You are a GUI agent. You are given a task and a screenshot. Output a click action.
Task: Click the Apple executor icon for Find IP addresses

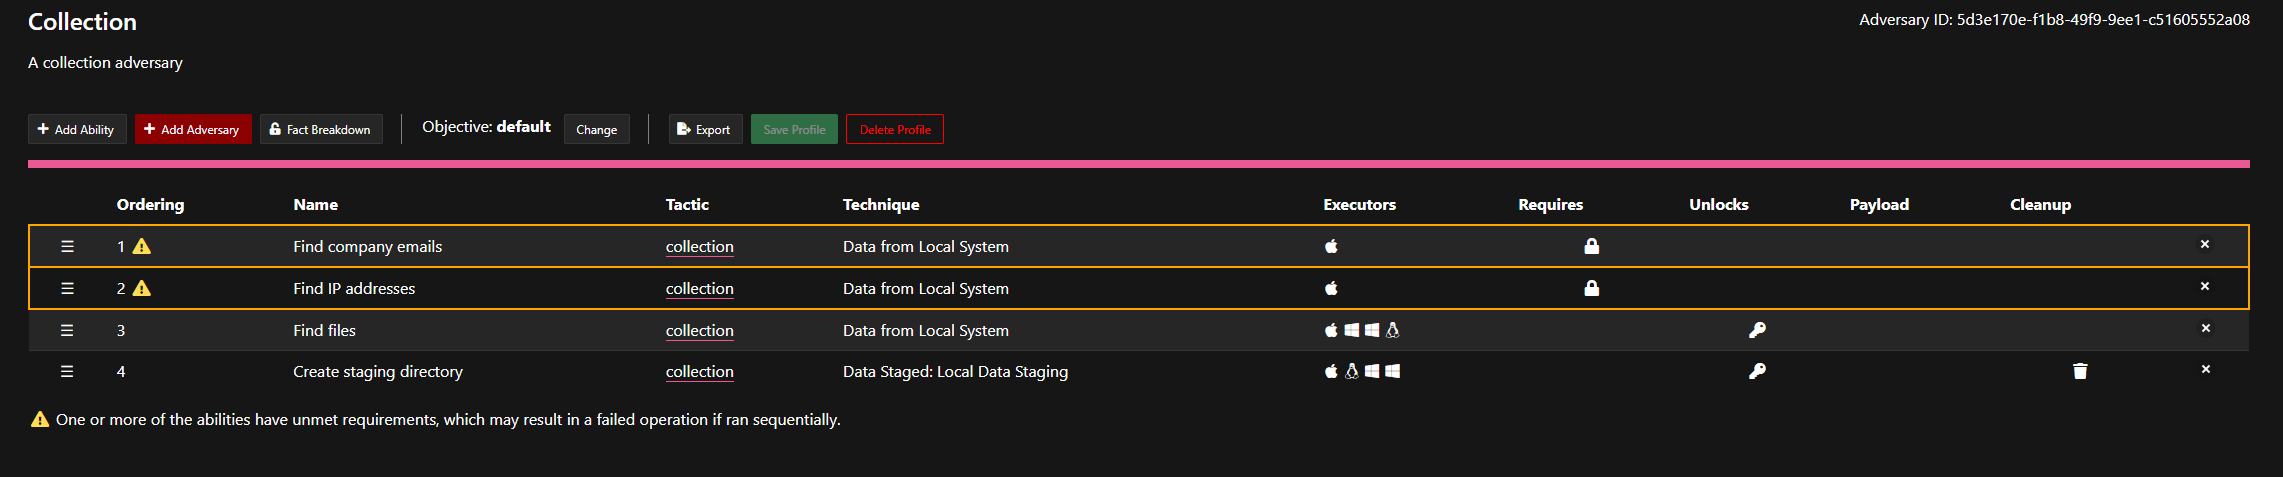point(1331,288)
